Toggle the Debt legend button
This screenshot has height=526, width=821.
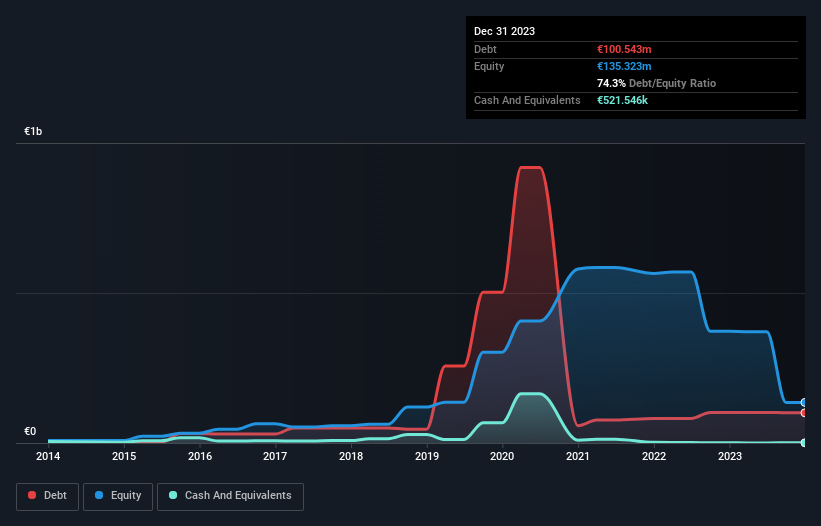click(47, 496)
